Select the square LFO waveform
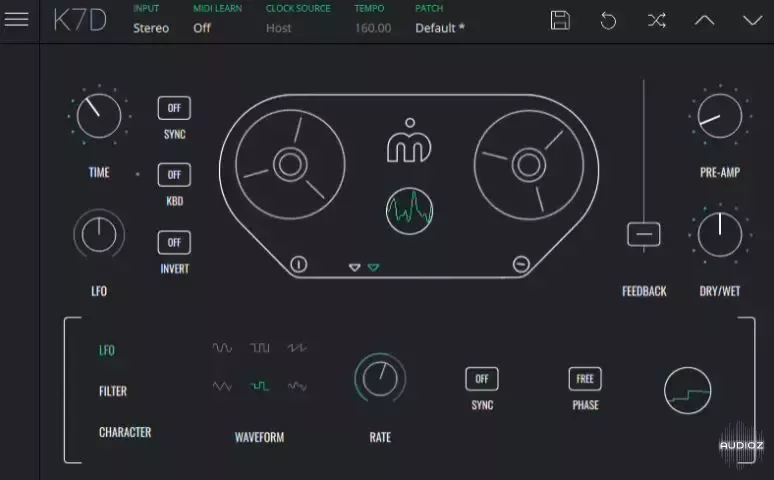The image size is (774, 480). (260, 348)
